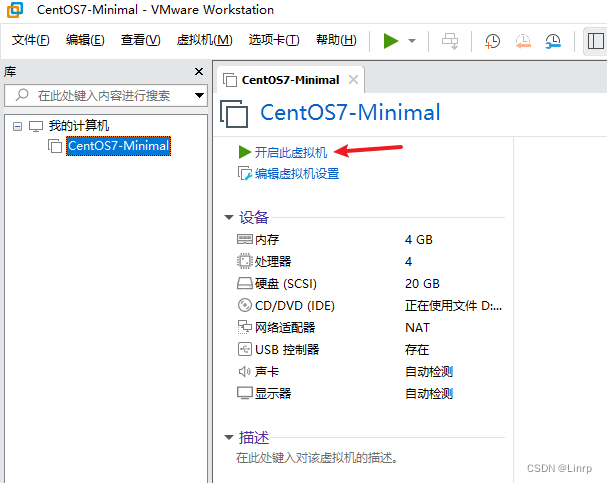
Task: Select CentOS7-Minimal in the library tree
Action: [118, 146]
